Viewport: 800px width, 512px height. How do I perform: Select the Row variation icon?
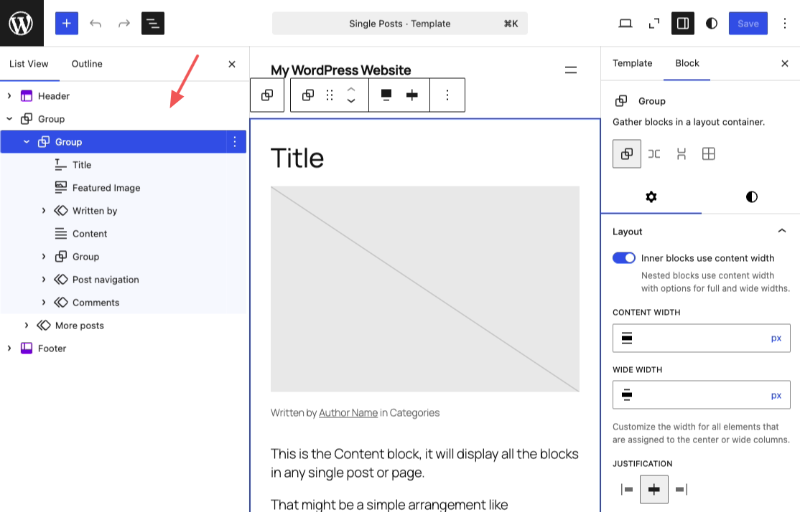[x=654, y=154]
